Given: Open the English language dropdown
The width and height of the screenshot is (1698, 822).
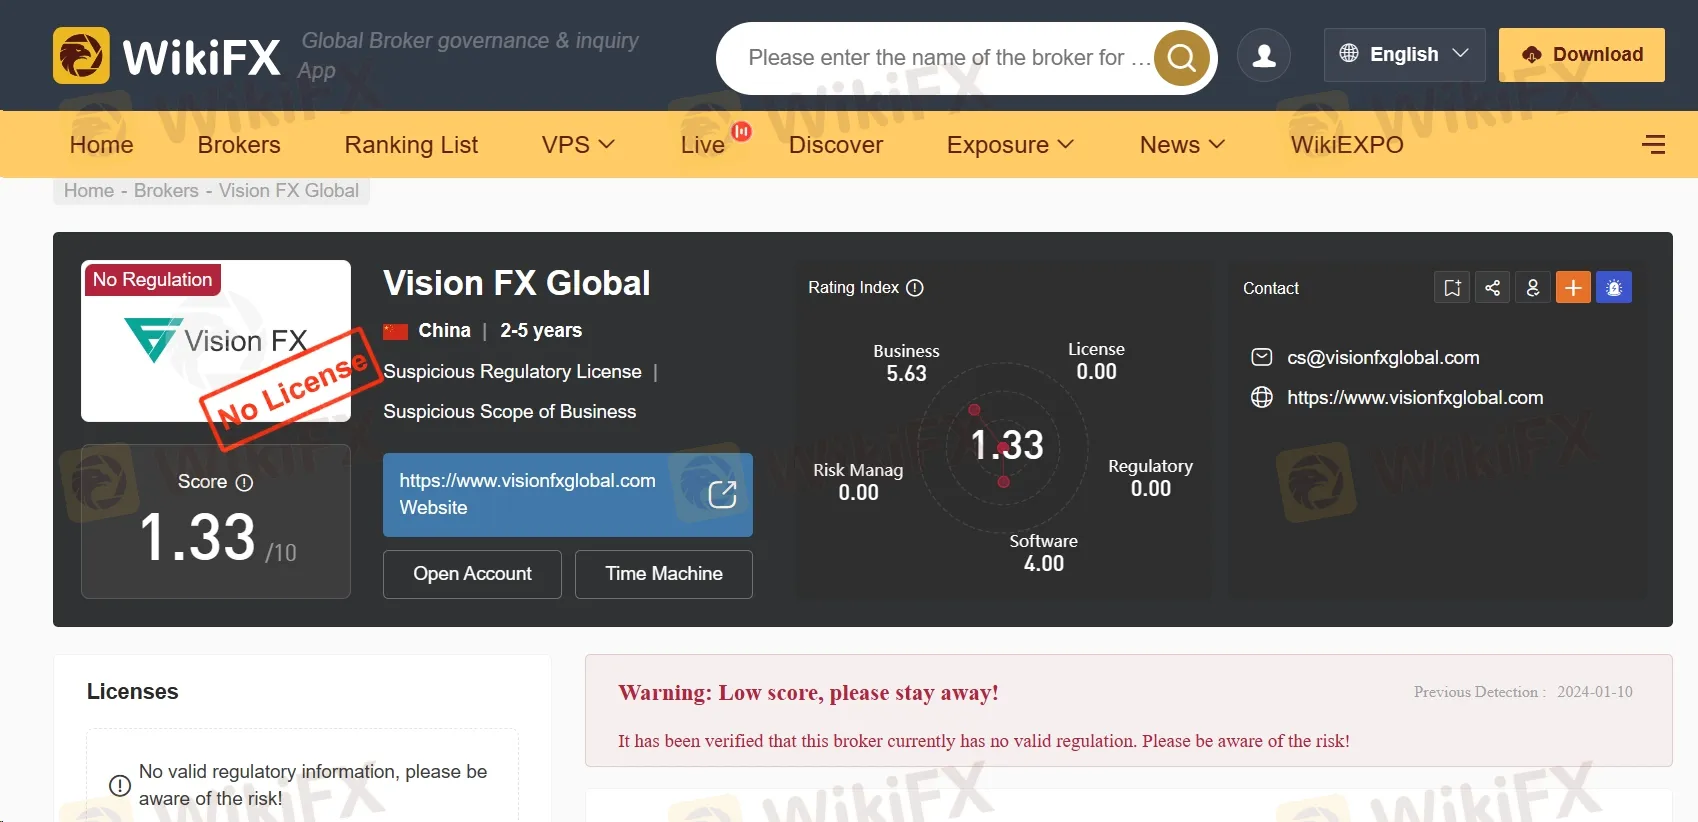Looking at the screenshot, I should [1404, 55].
